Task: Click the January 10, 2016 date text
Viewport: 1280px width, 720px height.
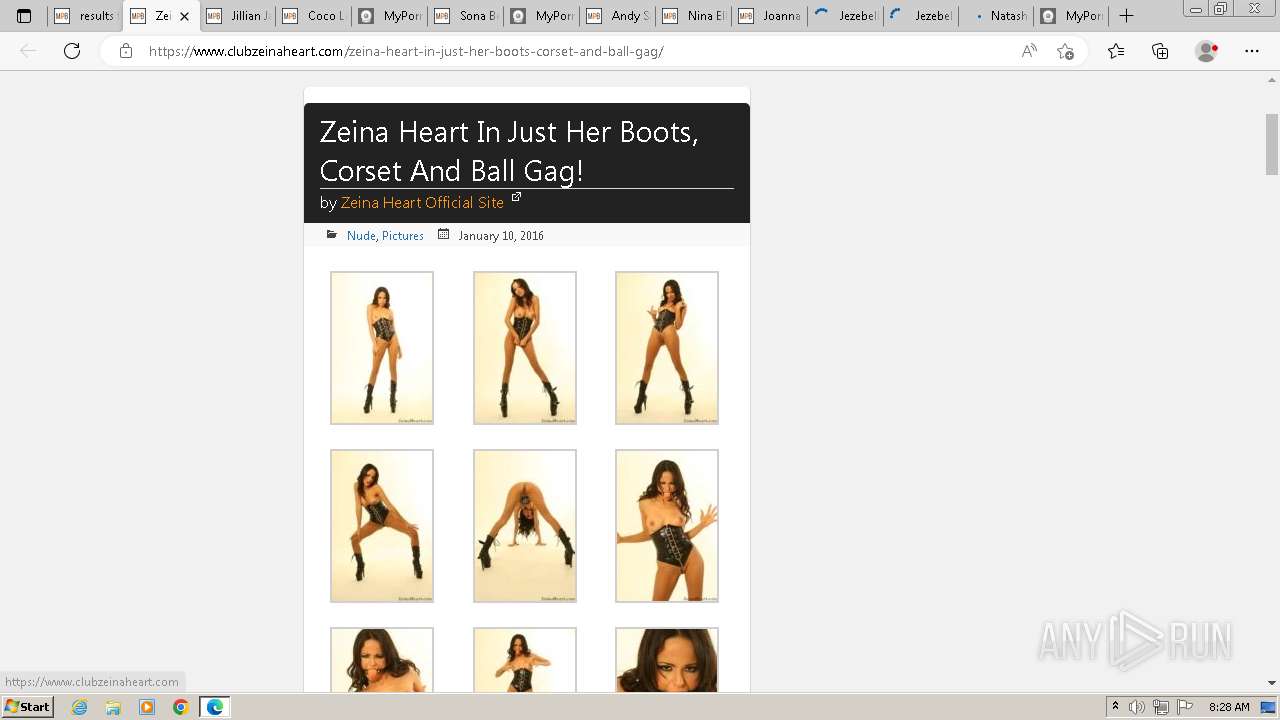Action: pyautogui.click(x=501, y=236)
